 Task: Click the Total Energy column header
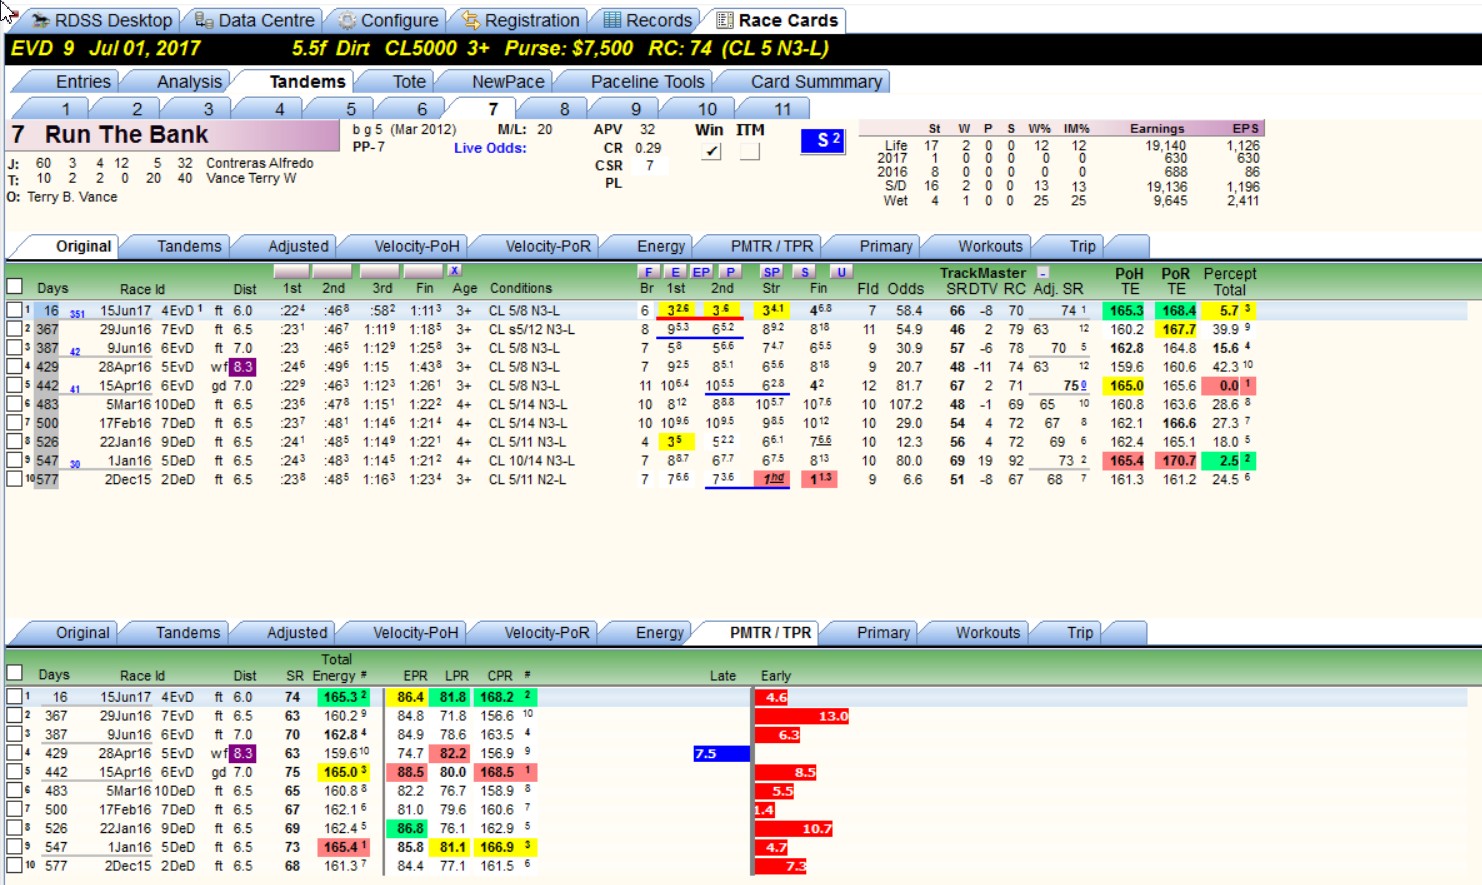click(x=336, y=667)
